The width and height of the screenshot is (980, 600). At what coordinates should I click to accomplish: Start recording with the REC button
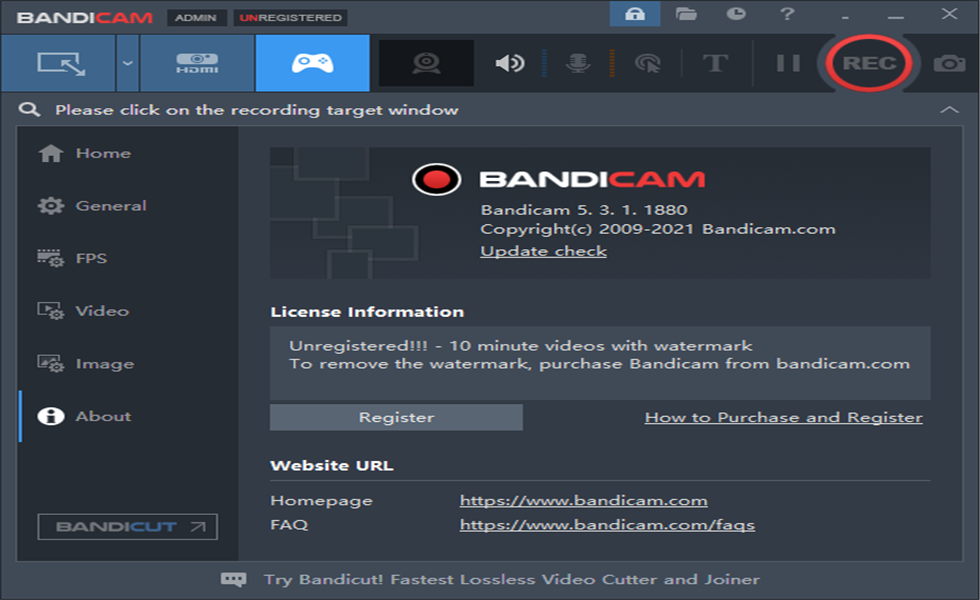(869, 63)
